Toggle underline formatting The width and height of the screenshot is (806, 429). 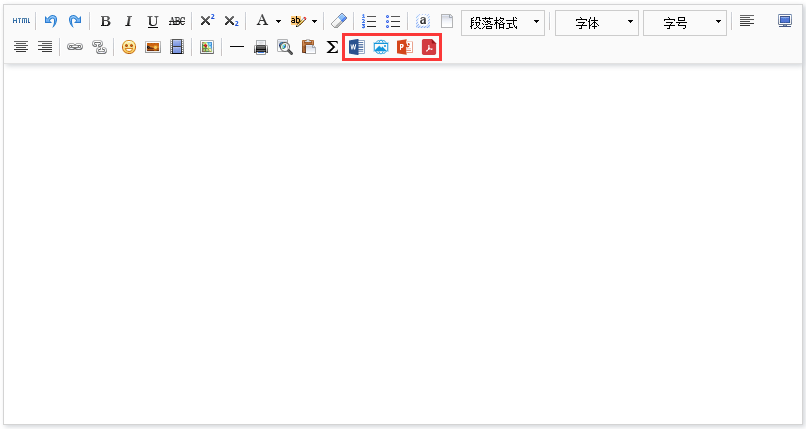click(x=153, y=21)
